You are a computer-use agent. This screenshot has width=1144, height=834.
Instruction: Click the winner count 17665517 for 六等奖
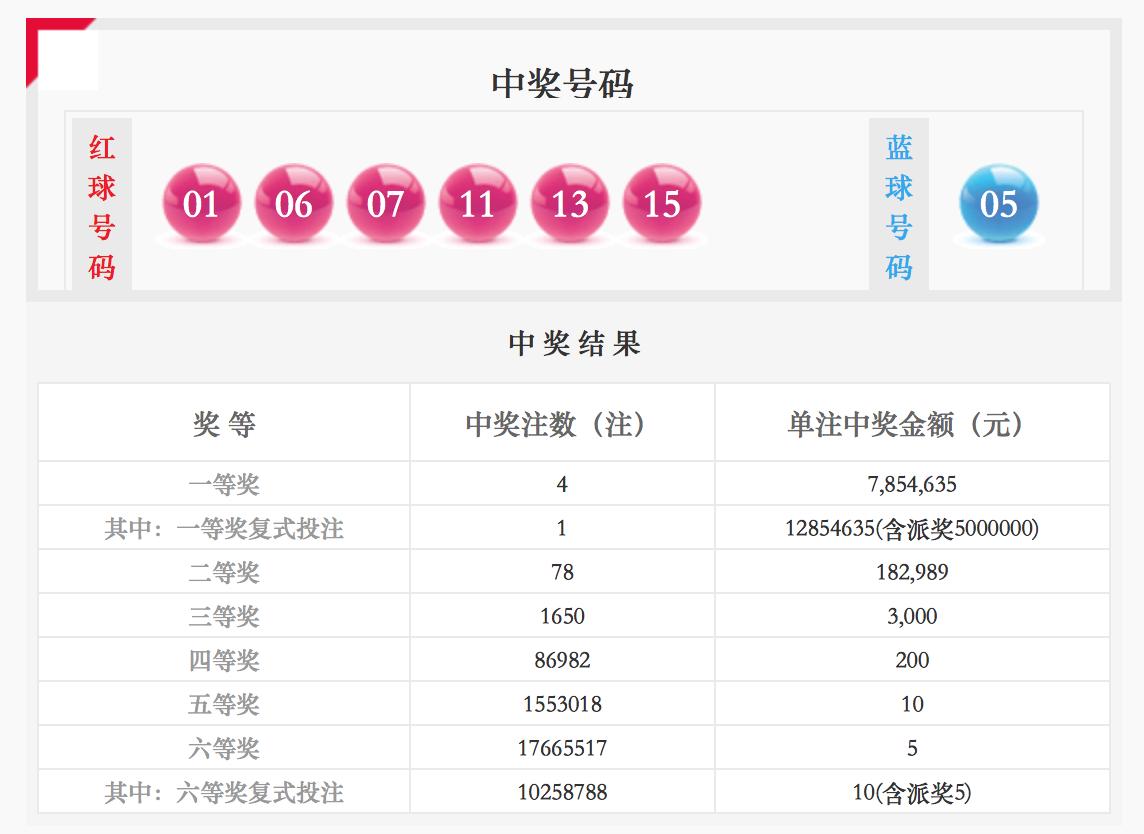point(562,747)
